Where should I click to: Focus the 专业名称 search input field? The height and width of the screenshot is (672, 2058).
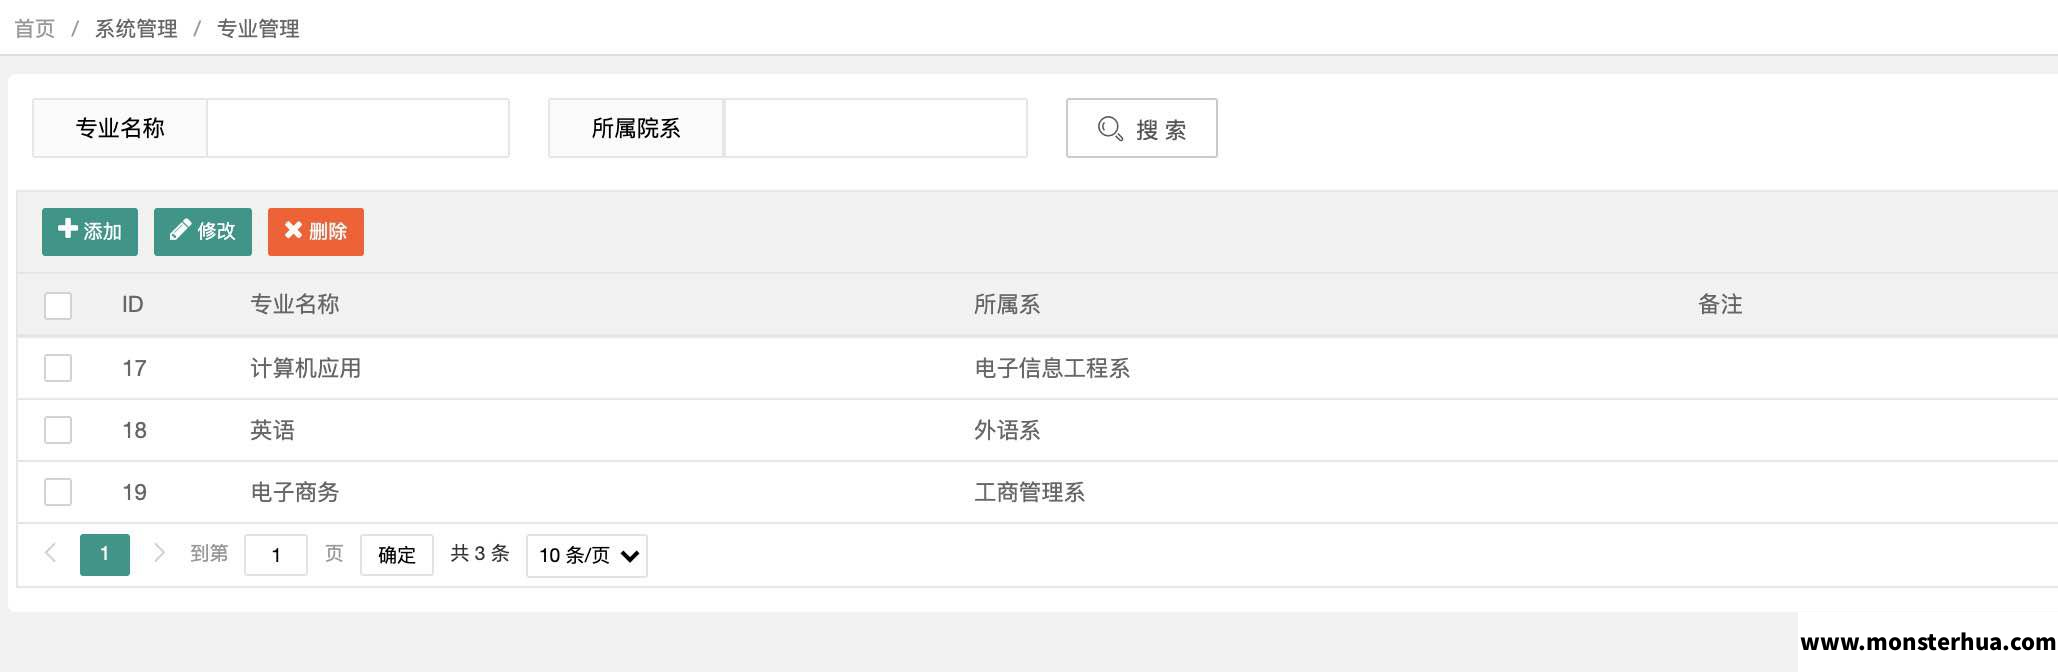coord(358,128)
